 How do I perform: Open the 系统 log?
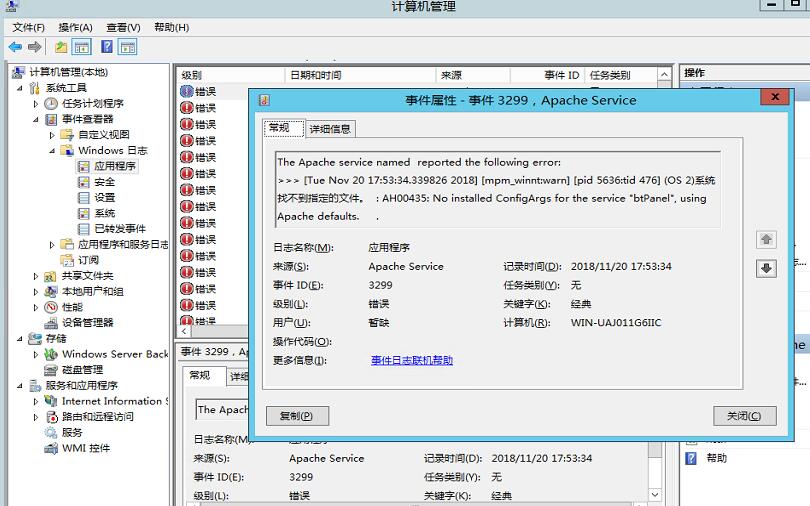click(105, 213)
